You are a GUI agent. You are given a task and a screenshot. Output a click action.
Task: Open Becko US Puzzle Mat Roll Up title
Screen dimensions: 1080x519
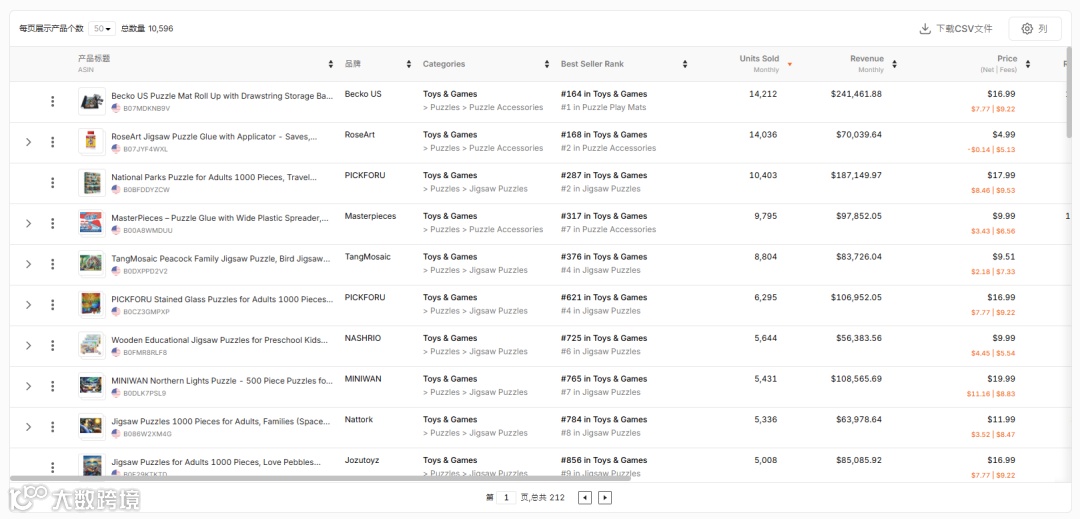point(222,96)
